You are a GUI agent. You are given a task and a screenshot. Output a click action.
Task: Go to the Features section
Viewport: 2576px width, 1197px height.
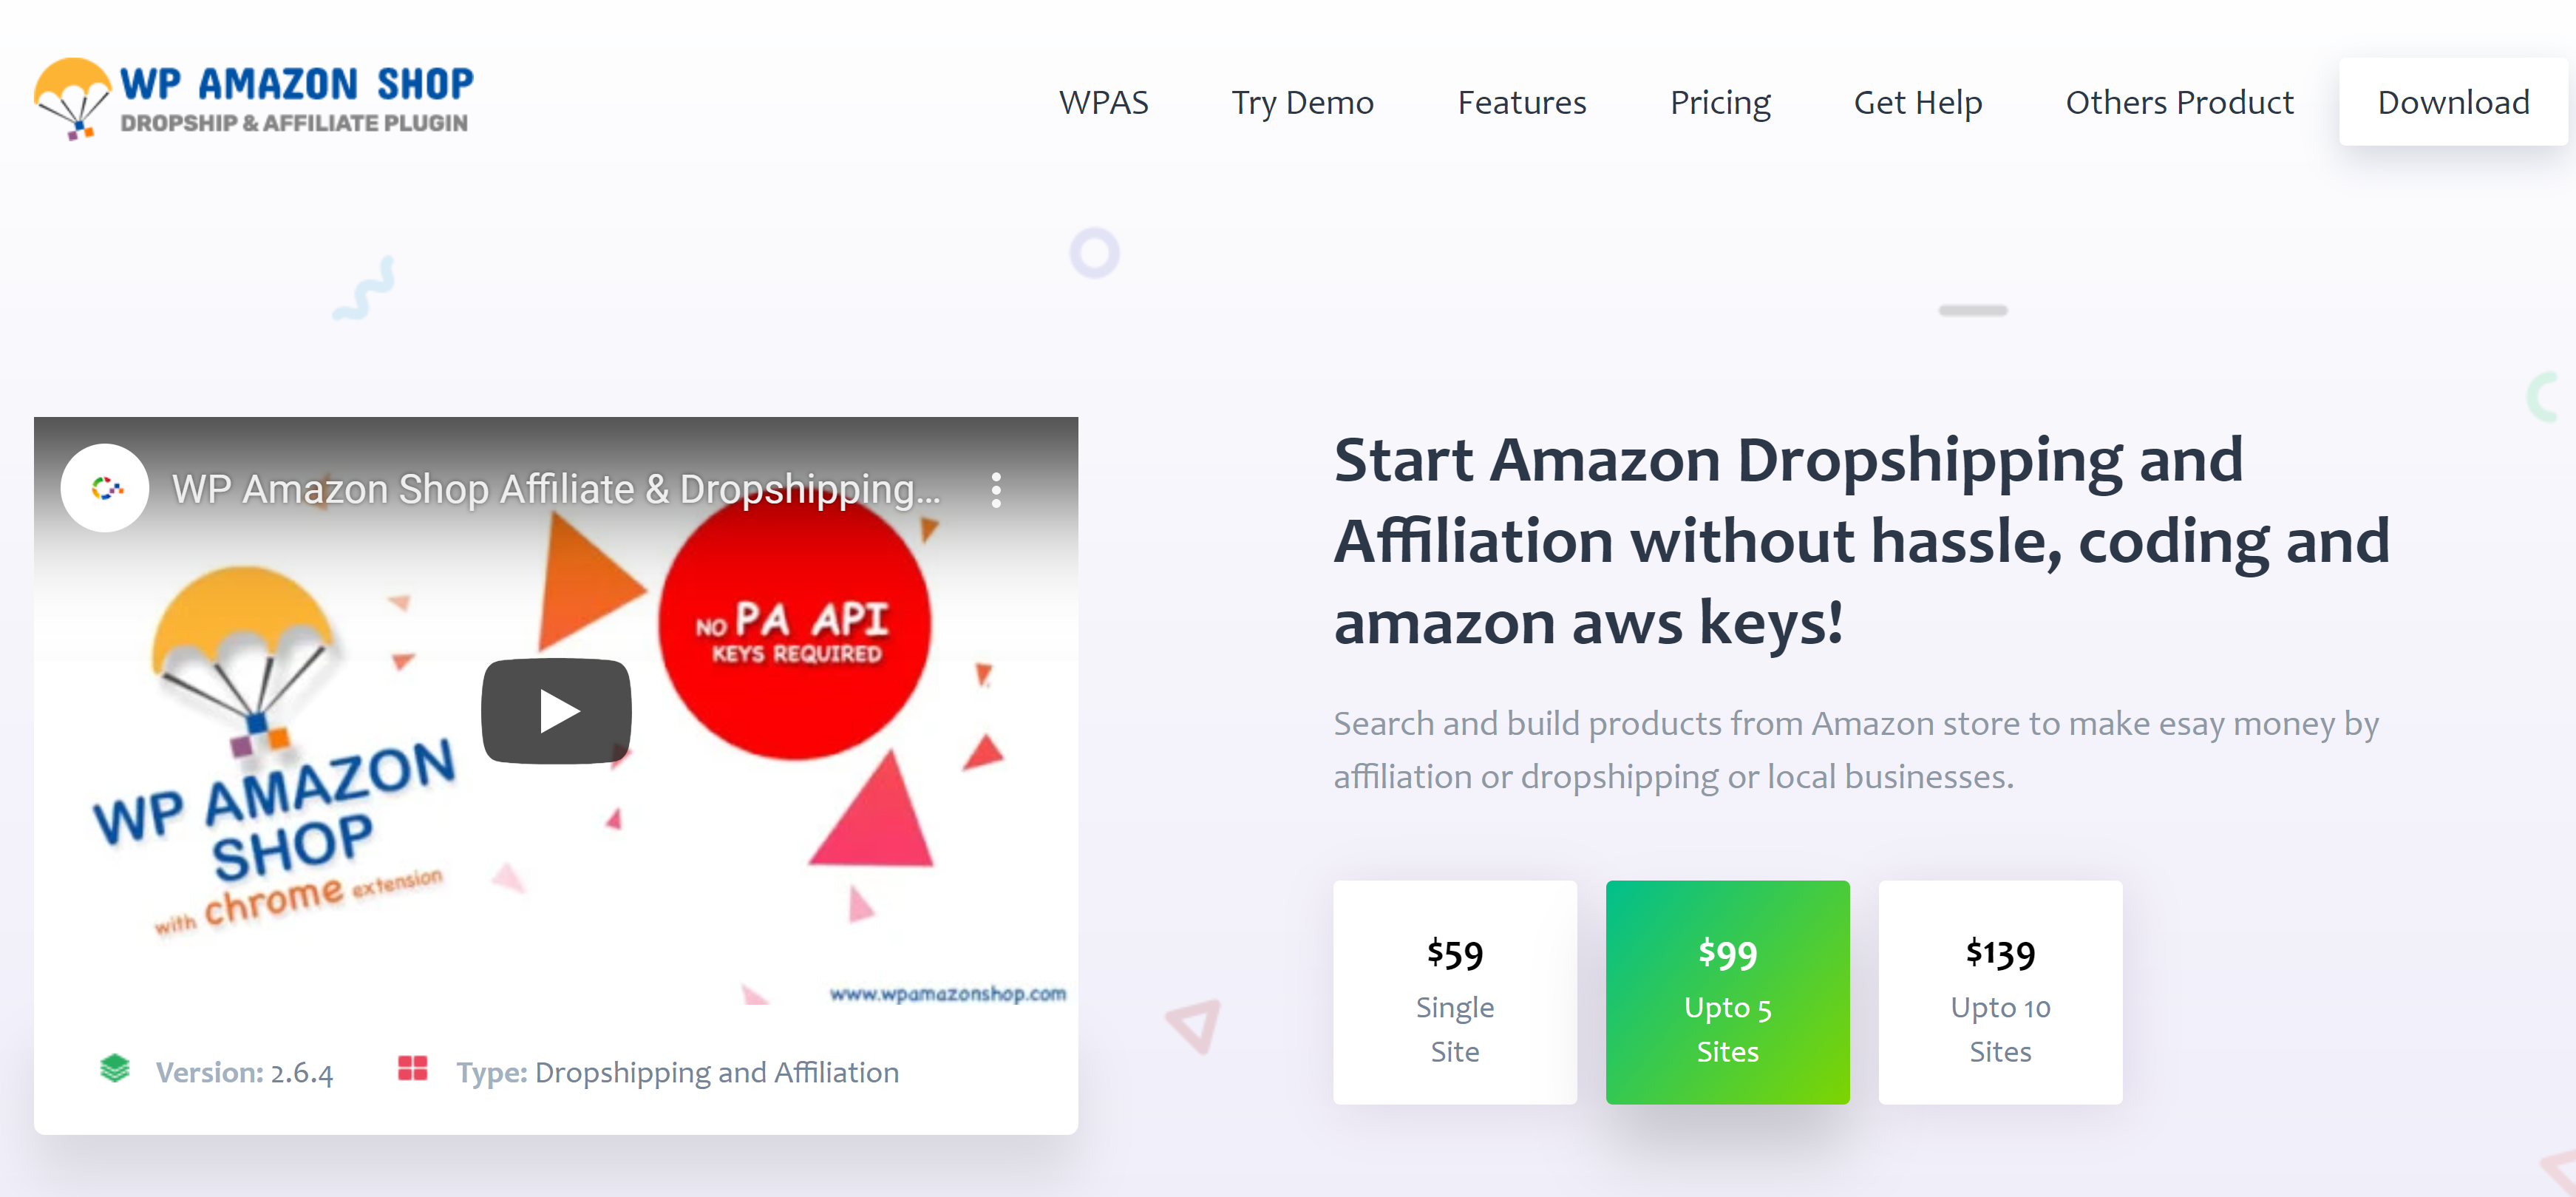[1521, 102]
